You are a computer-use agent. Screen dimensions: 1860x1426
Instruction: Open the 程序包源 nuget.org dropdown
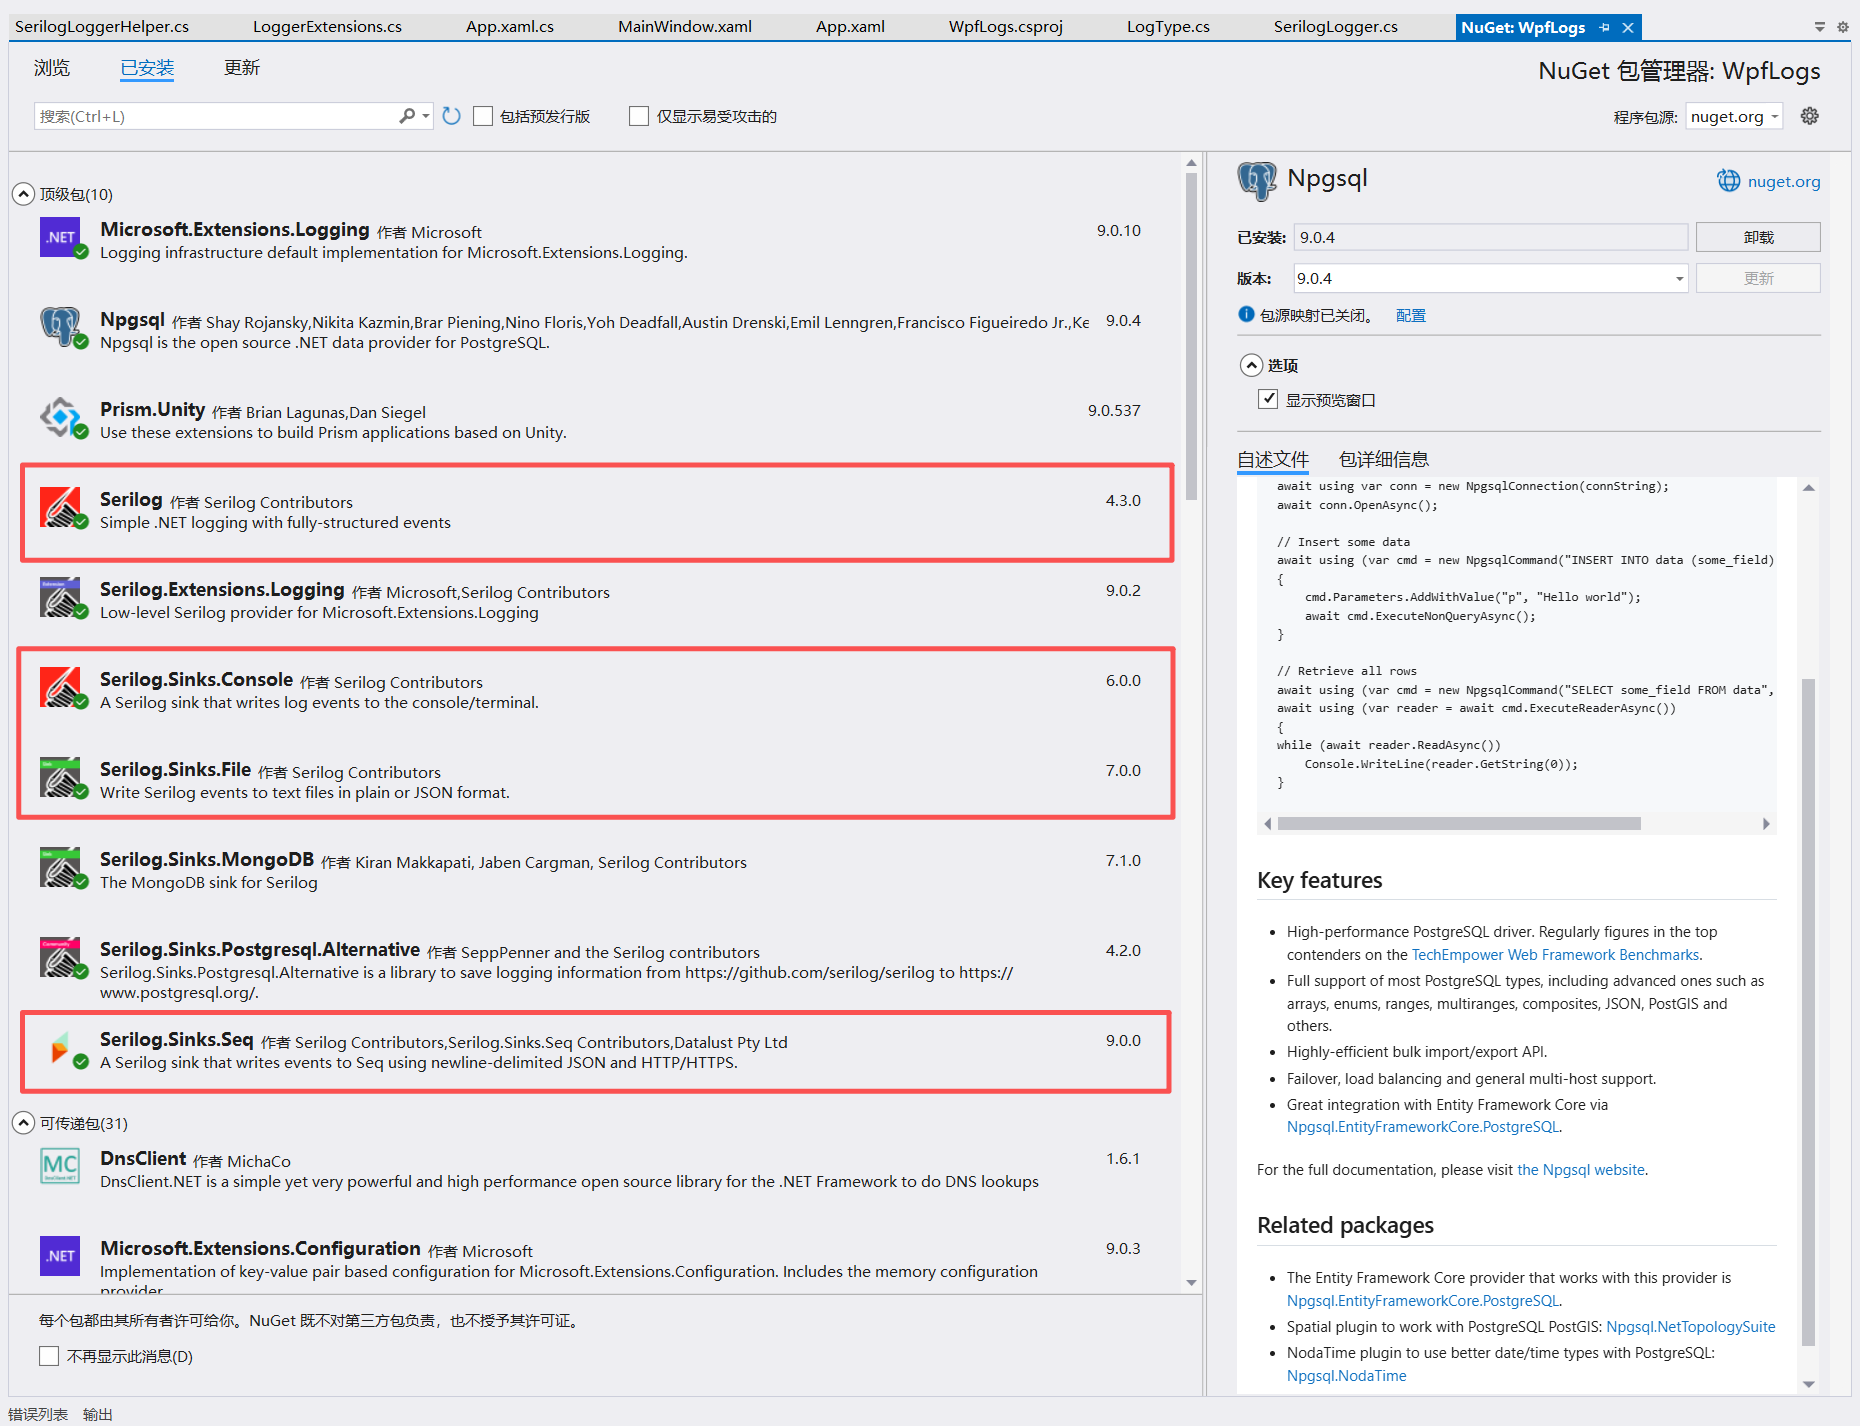click(1734, 116)
